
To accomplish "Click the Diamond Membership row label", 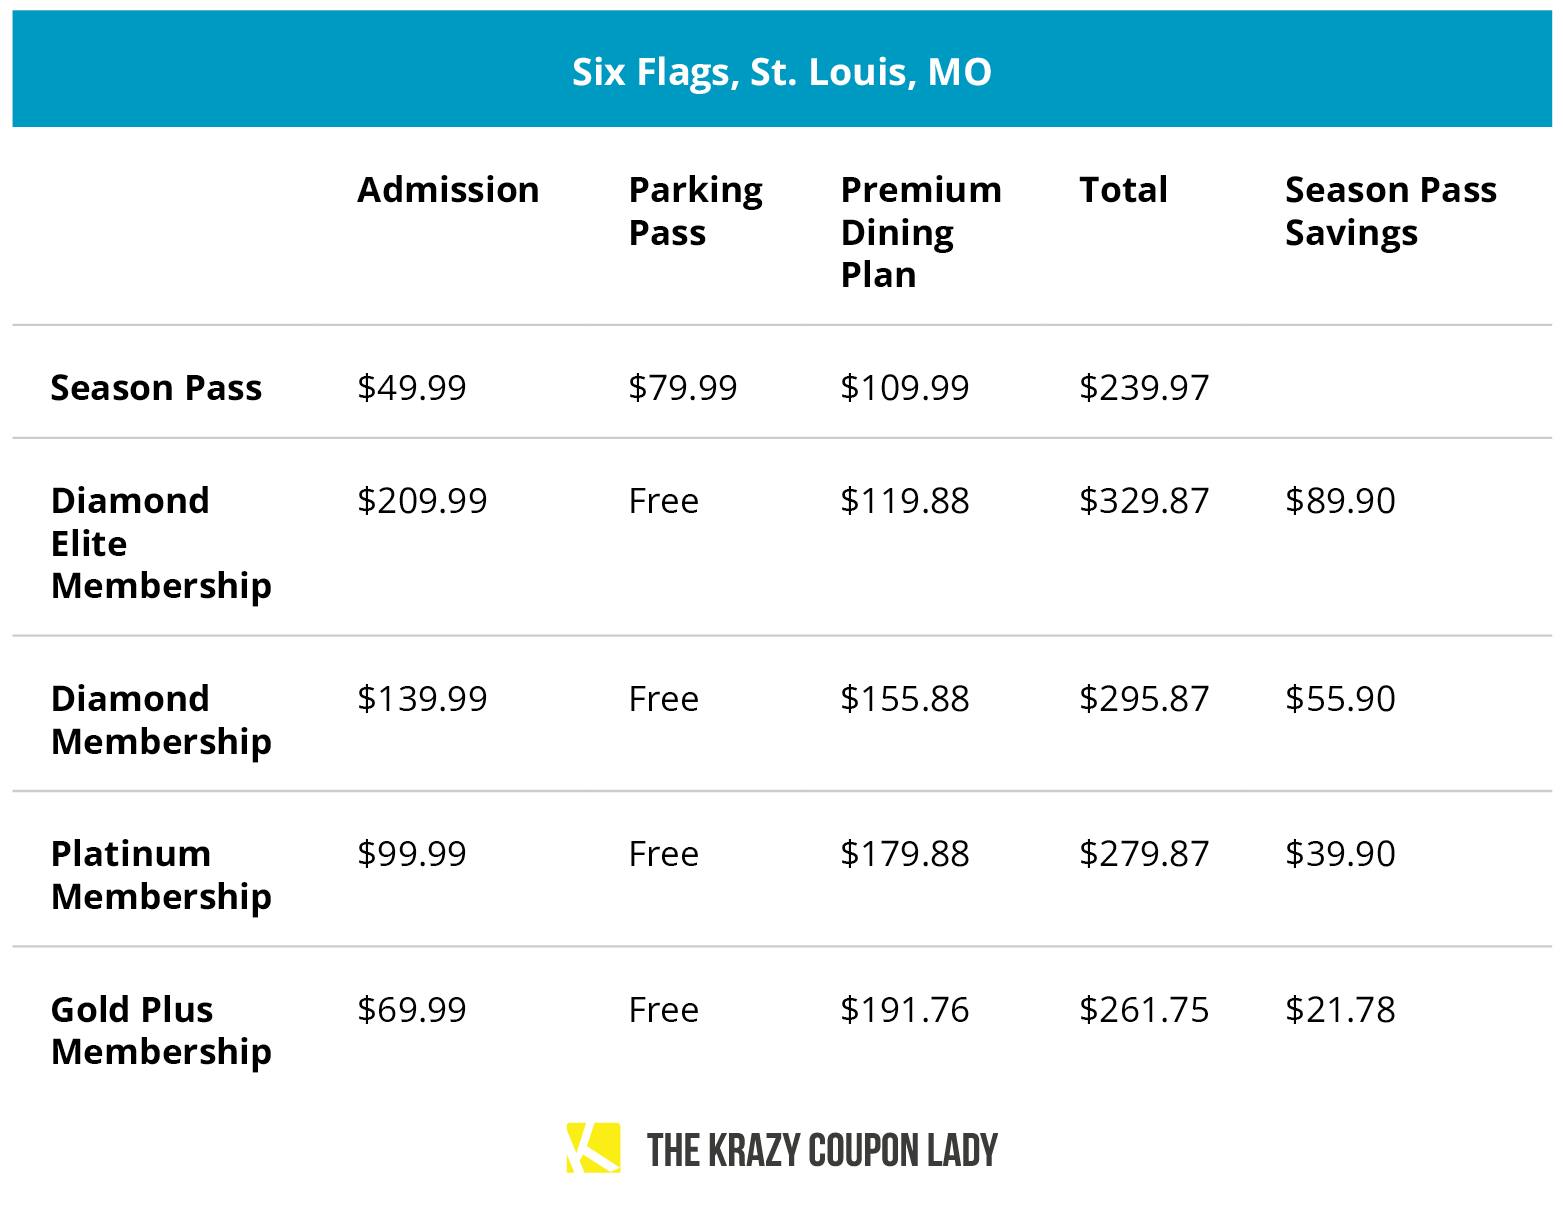I will click(161, 720).
